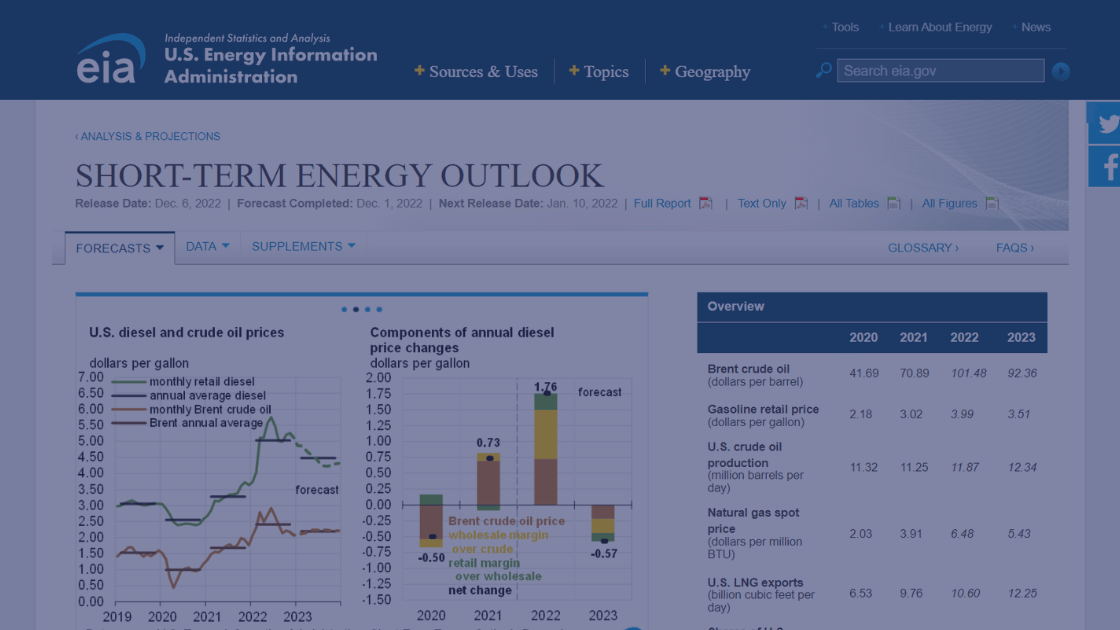This screenshot has height=630, width=1120.
Task: Go back via Analysis & Projections breadcrumb
Action: point(149,136)
